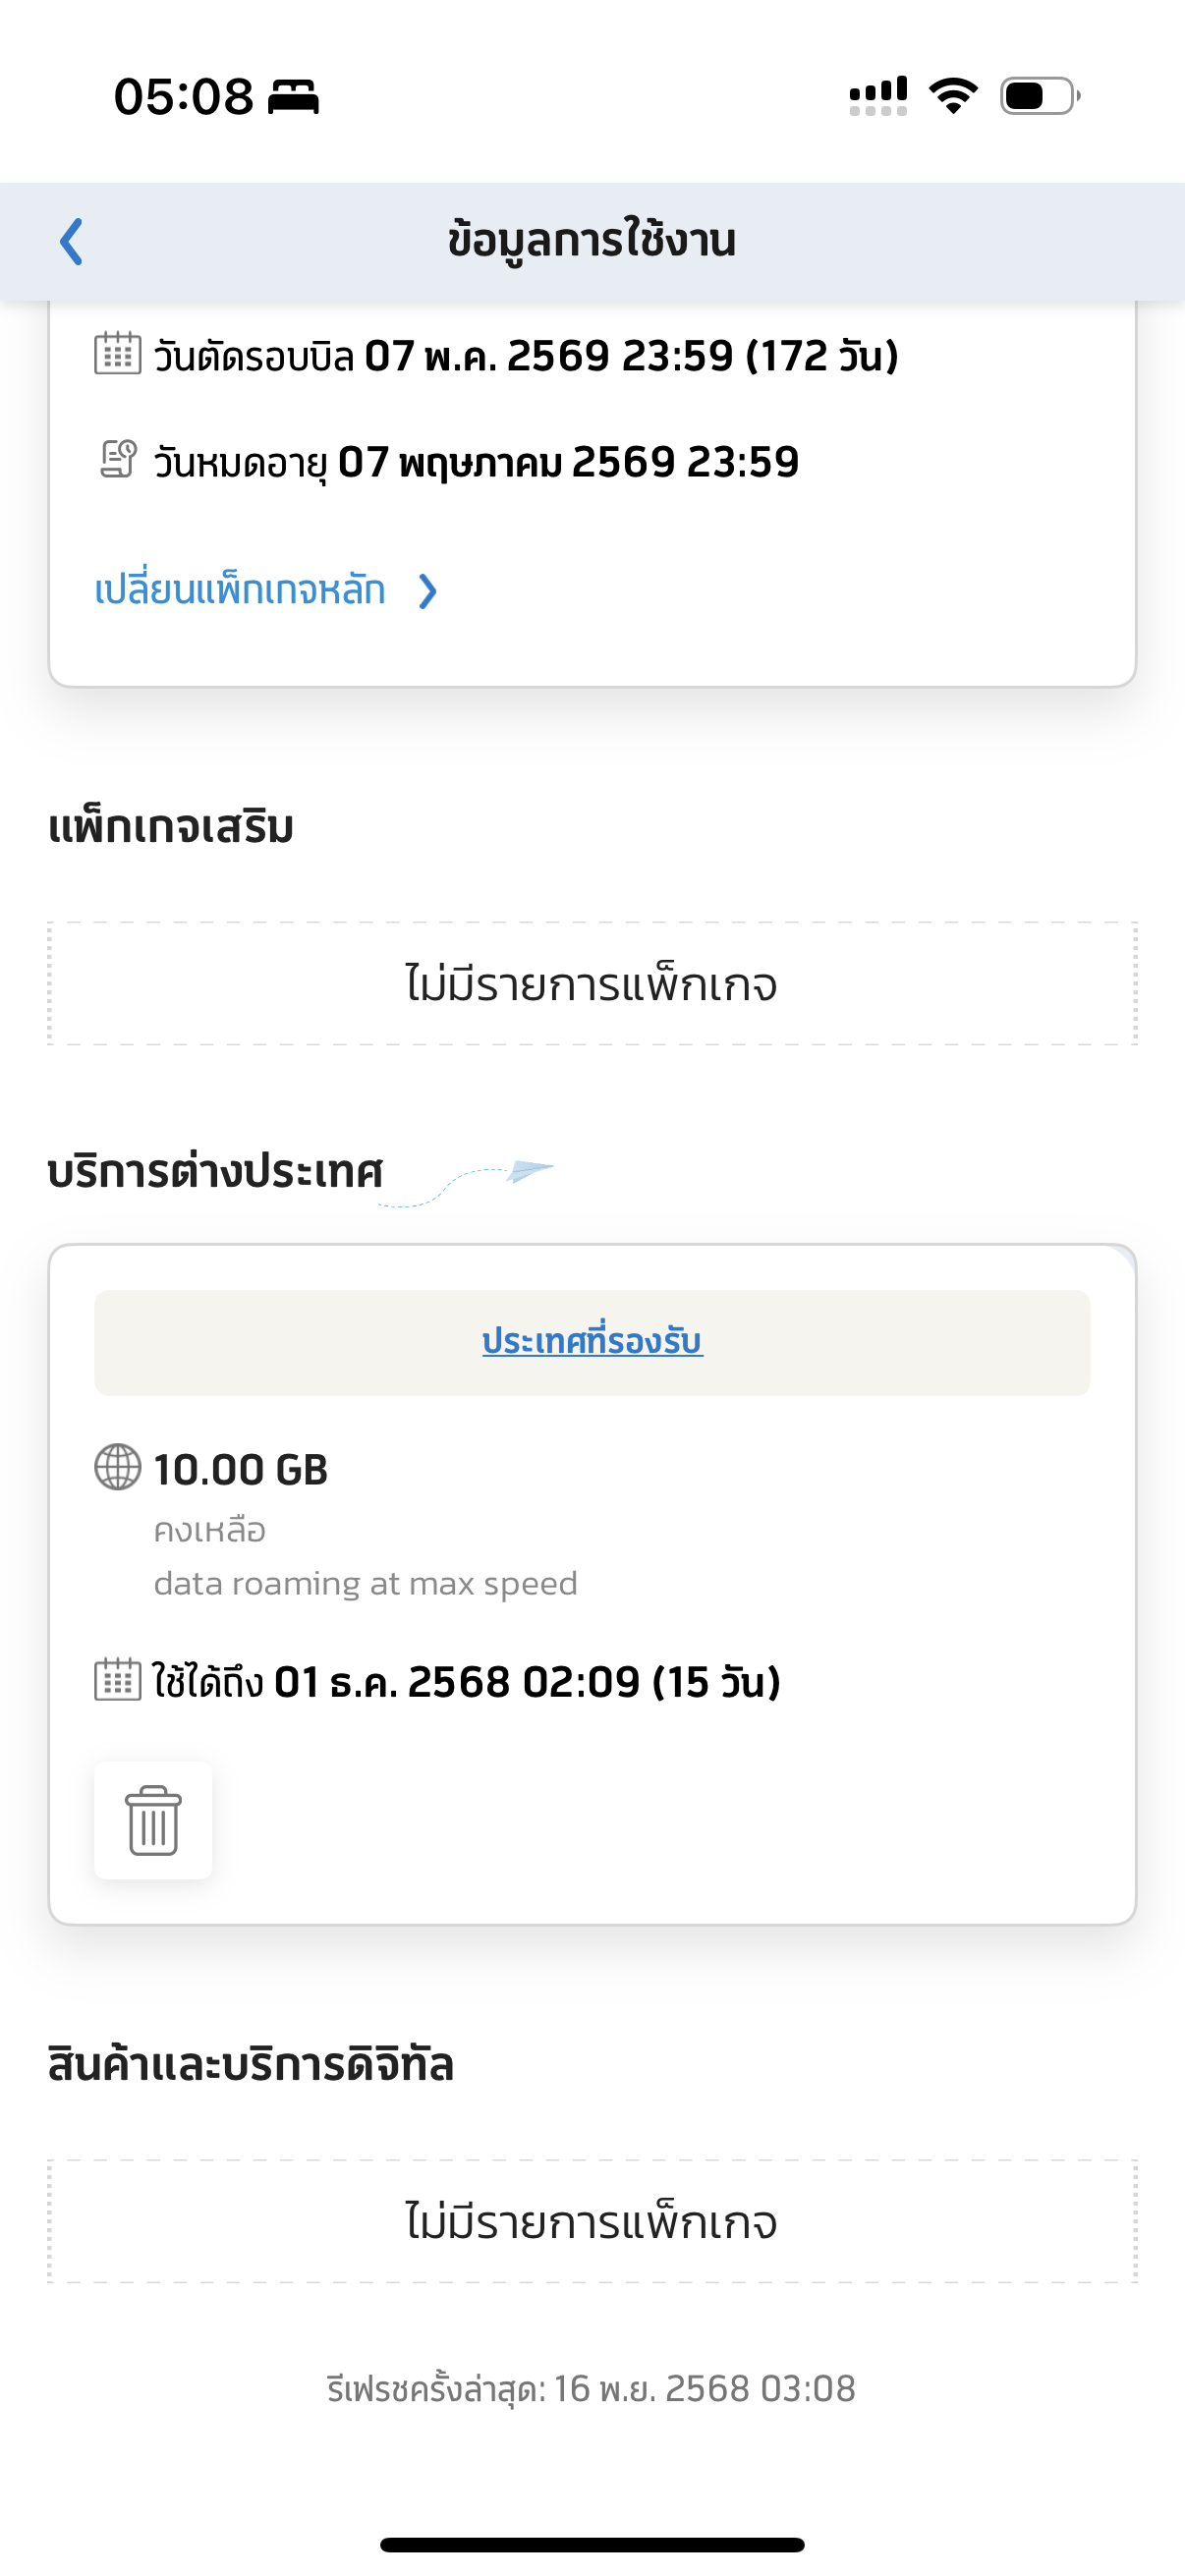The height and width of the screenshot is (2576, 1185).
Task: Tap the calendar icon next to วันตัดรอบบิล
Action: pos(118,354)
